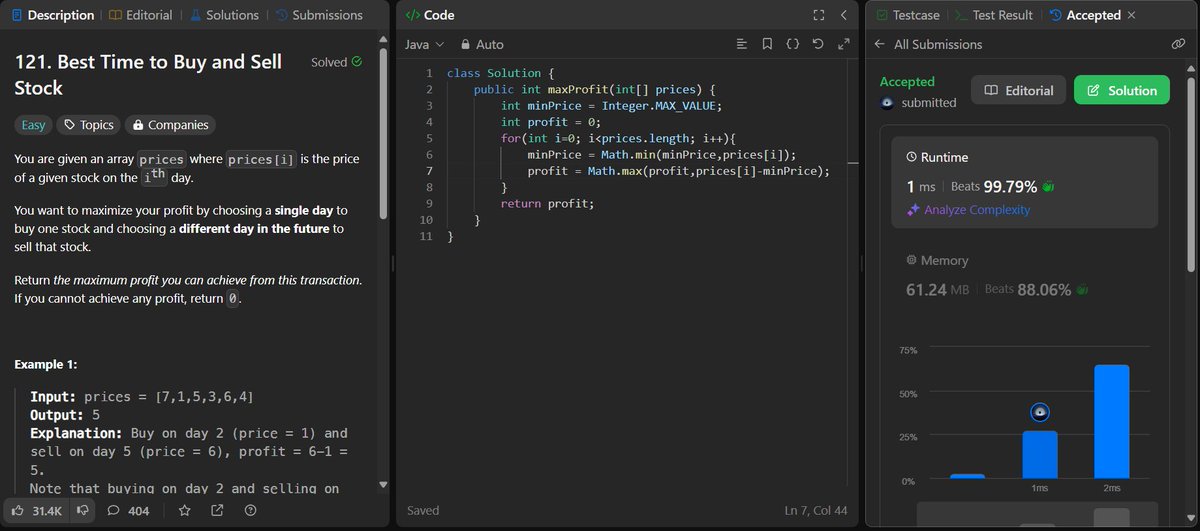This screenshot has width=1200, height=531.
Task: Click fullscreen icon in Code panel header
Action: click(818, 15)
